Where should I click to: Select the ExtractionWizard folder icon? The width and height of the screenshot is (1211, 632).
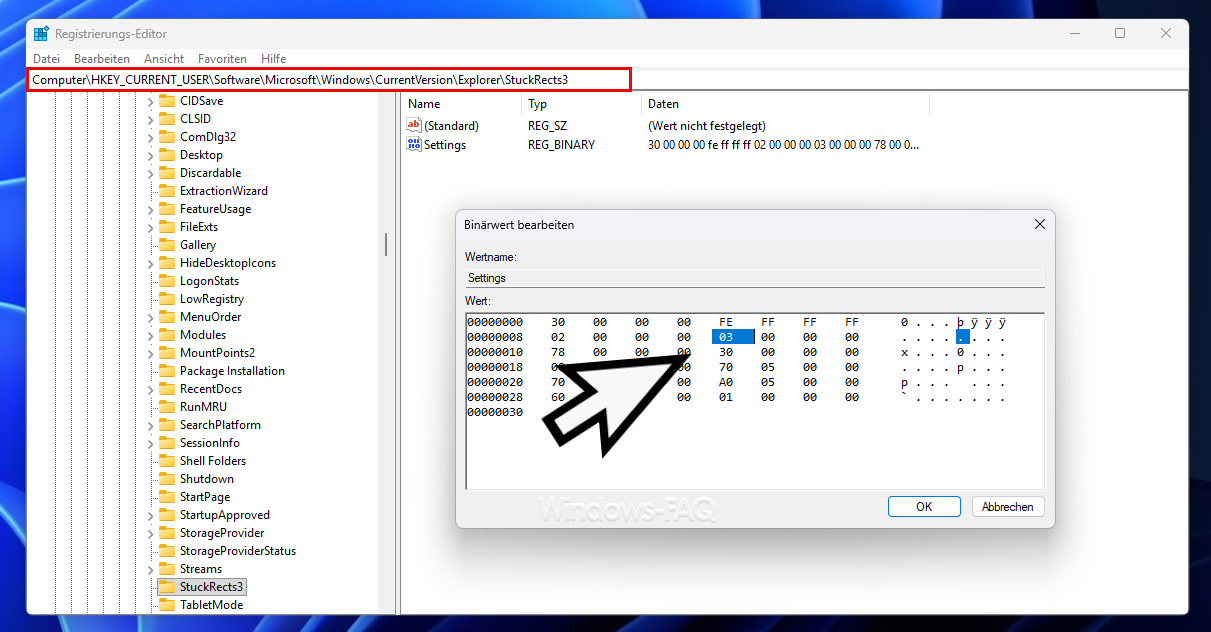[x=167, y=191]
